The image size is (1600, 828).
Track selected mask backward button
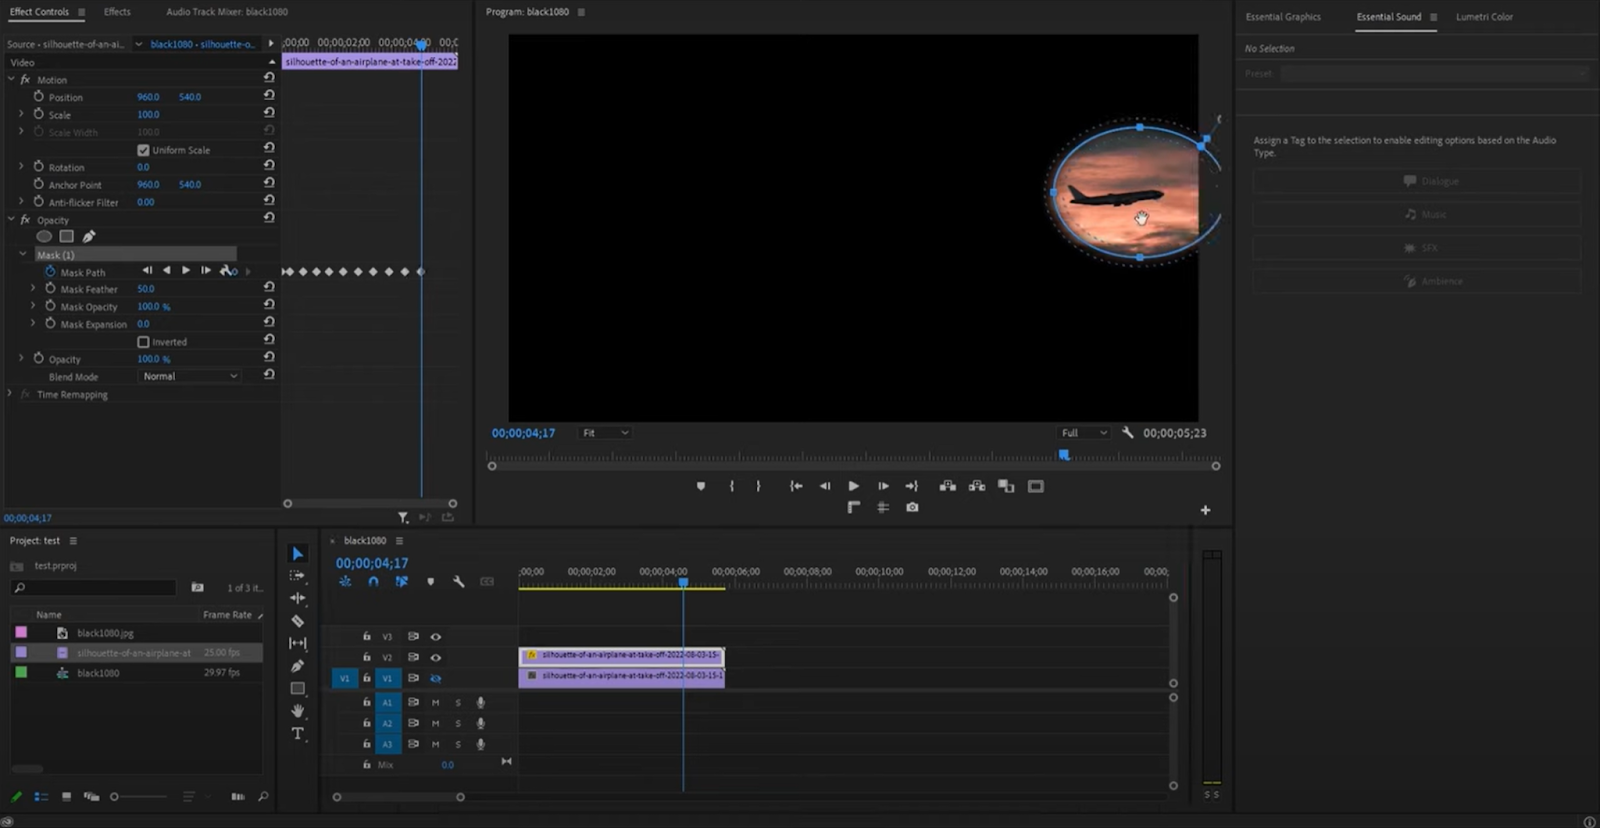(166, 271)
